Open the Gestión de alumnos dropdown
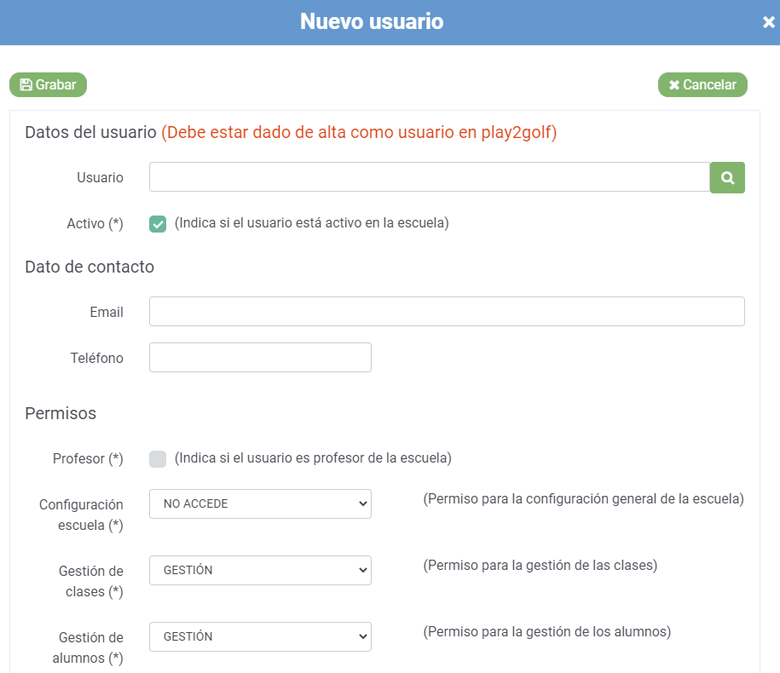 point(260,637)
